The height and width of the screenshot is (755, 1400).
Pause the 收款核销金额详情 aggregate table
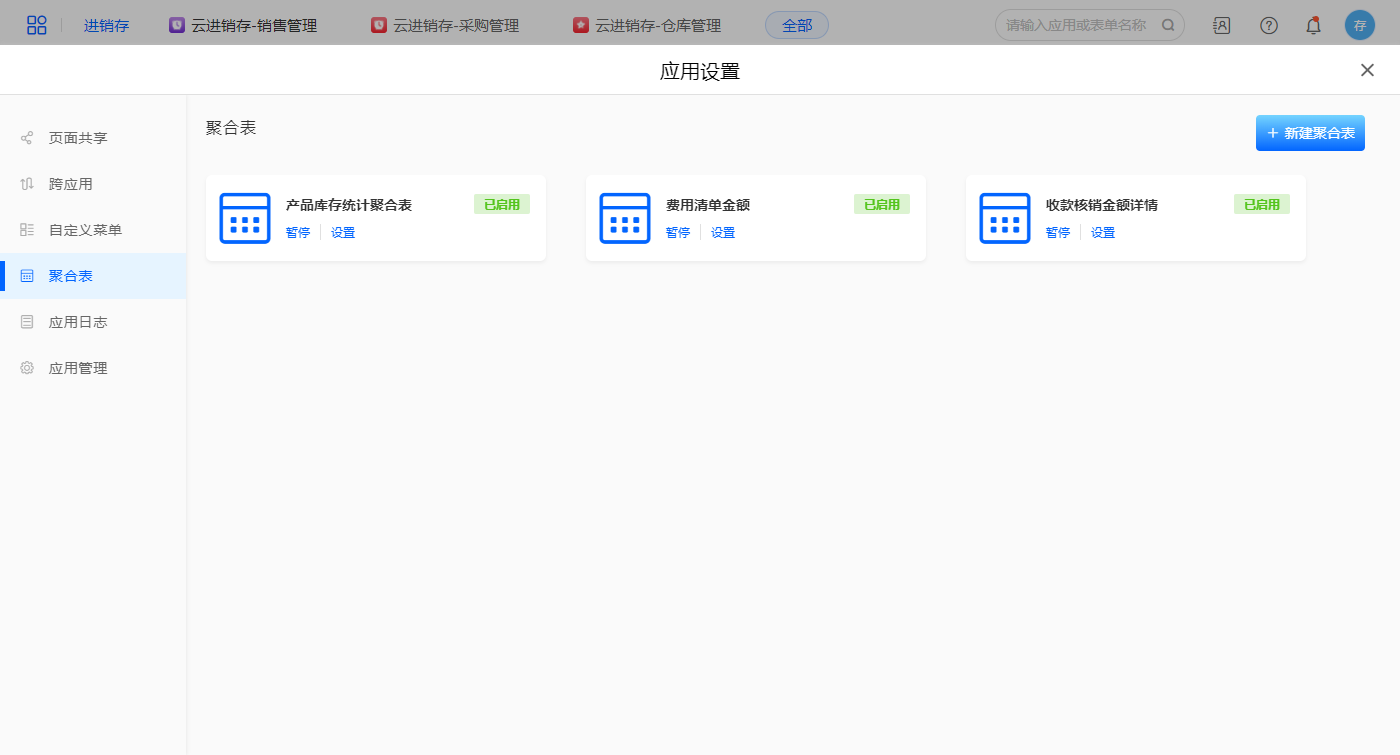1058,233
